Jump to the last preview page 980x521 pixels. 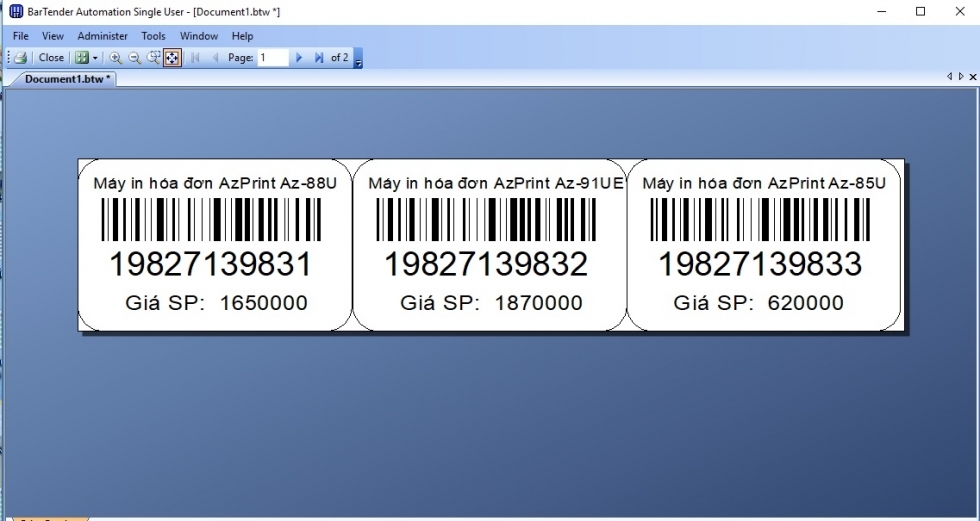[319, 57]
